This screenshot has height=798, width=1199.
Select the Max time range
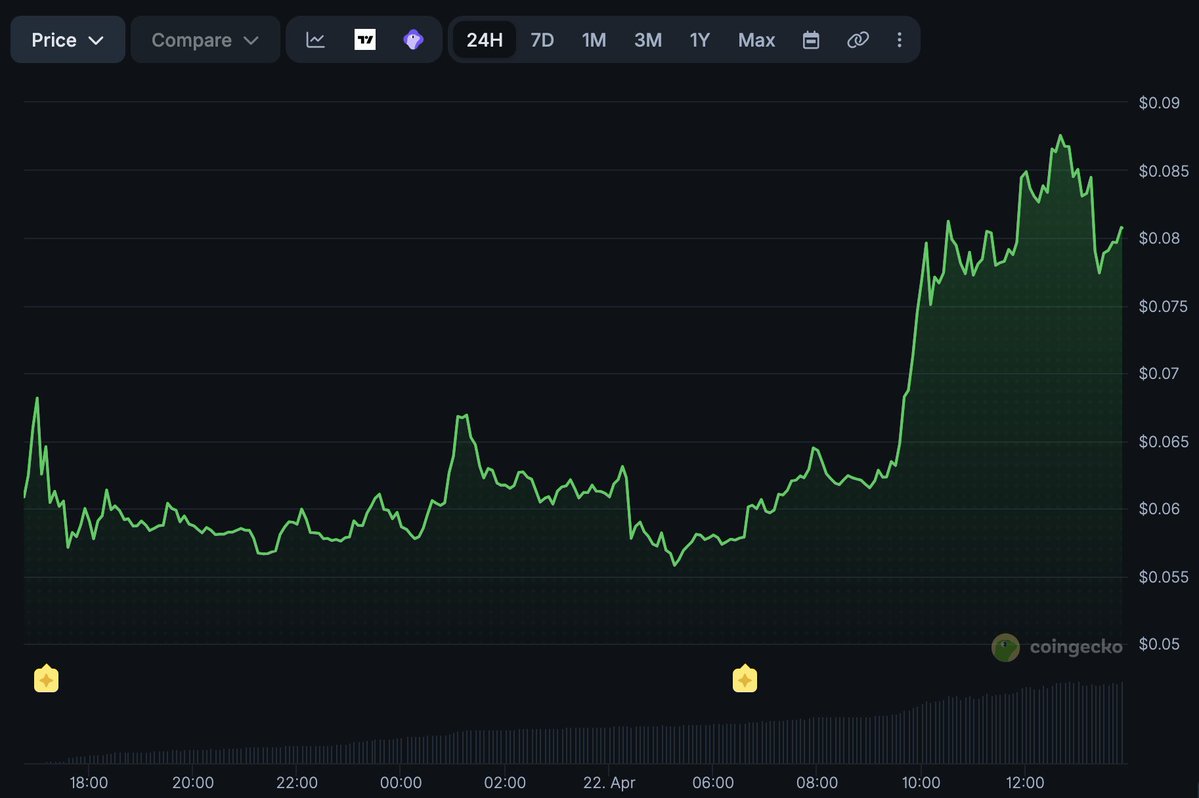pos(756,40)
